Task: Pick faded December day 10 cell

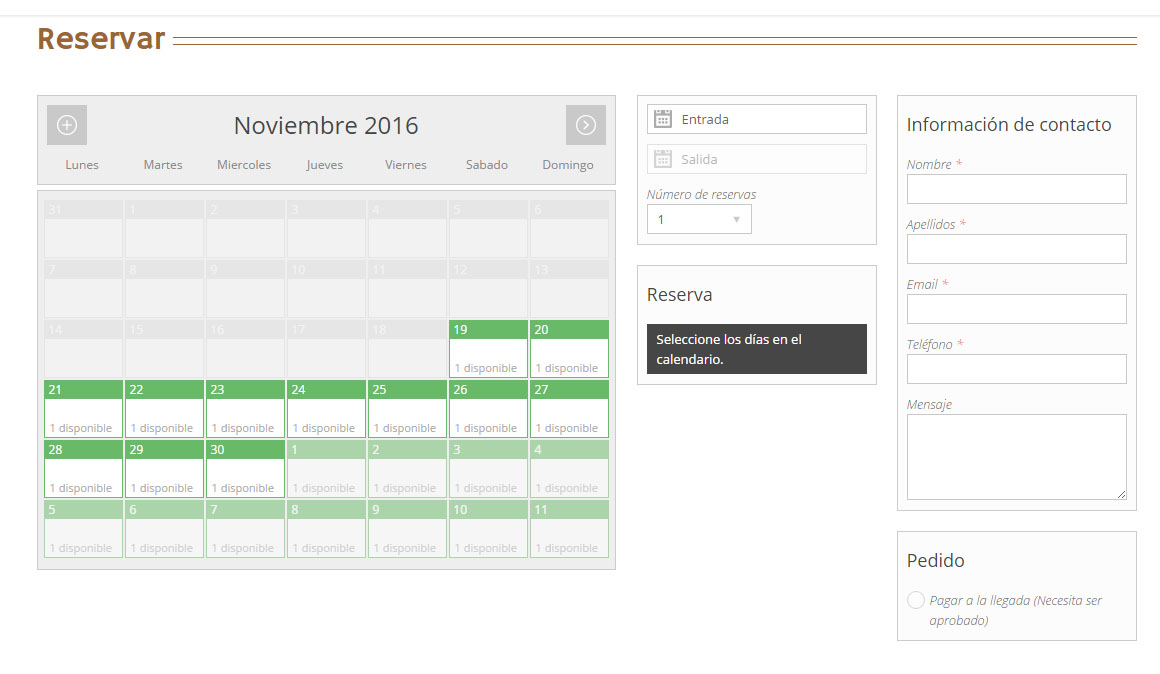Action: click(488, 529)
